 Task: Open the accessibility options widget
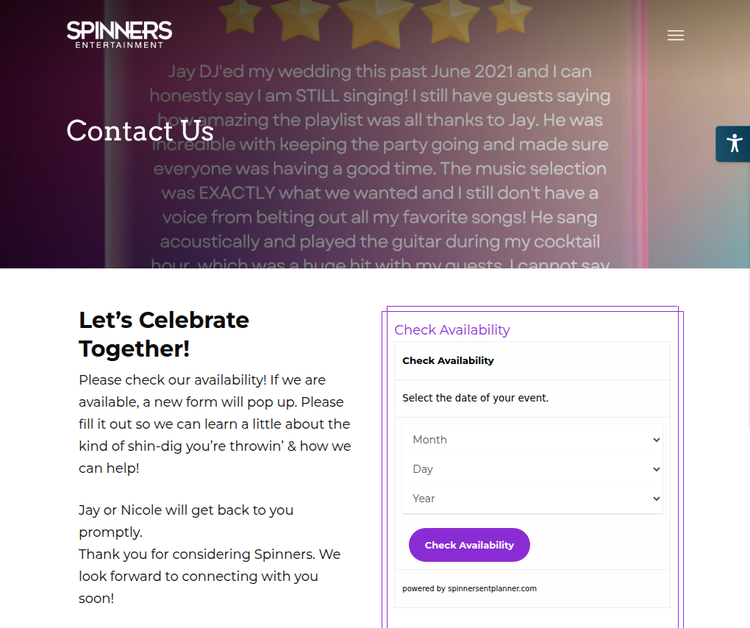click(x=733, y=143)
